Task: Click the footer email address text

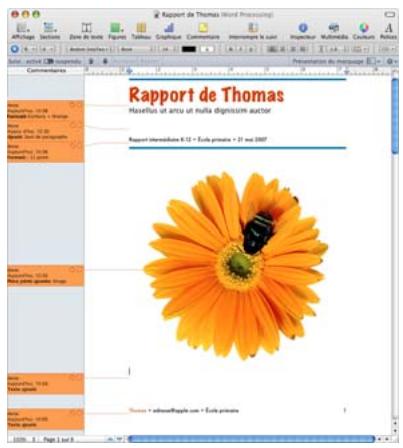Action: point(176,410)
